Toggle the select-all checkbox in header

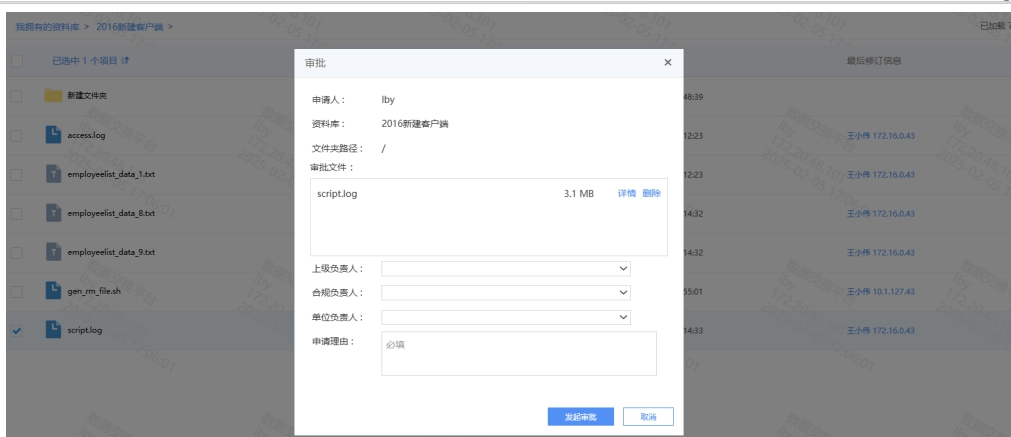[17, 61]
